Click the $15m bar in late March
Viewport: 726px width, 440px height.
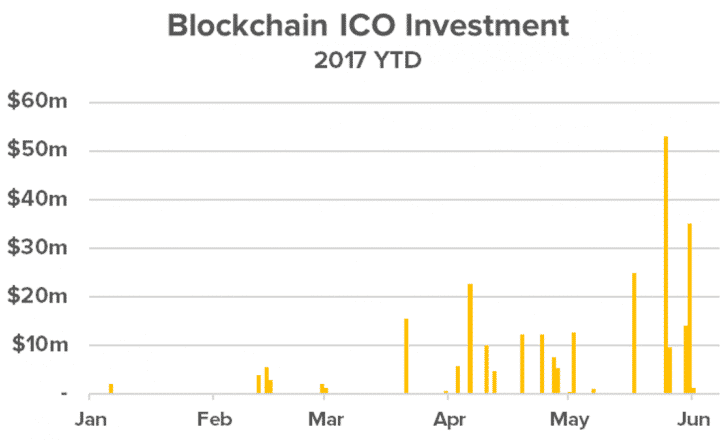click(406, 356)
